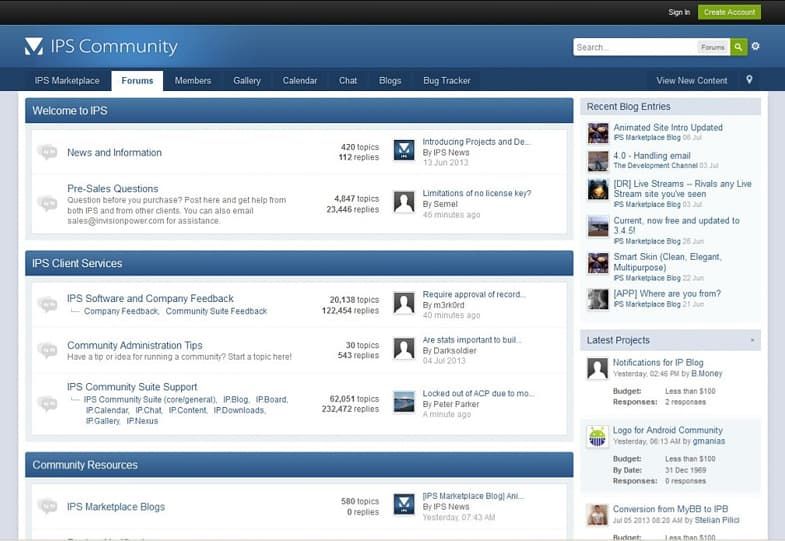Viewport: 785px width, 541px height.
Task: Open Animated Site Intro Updated blog entry
Action: (668, 128)
